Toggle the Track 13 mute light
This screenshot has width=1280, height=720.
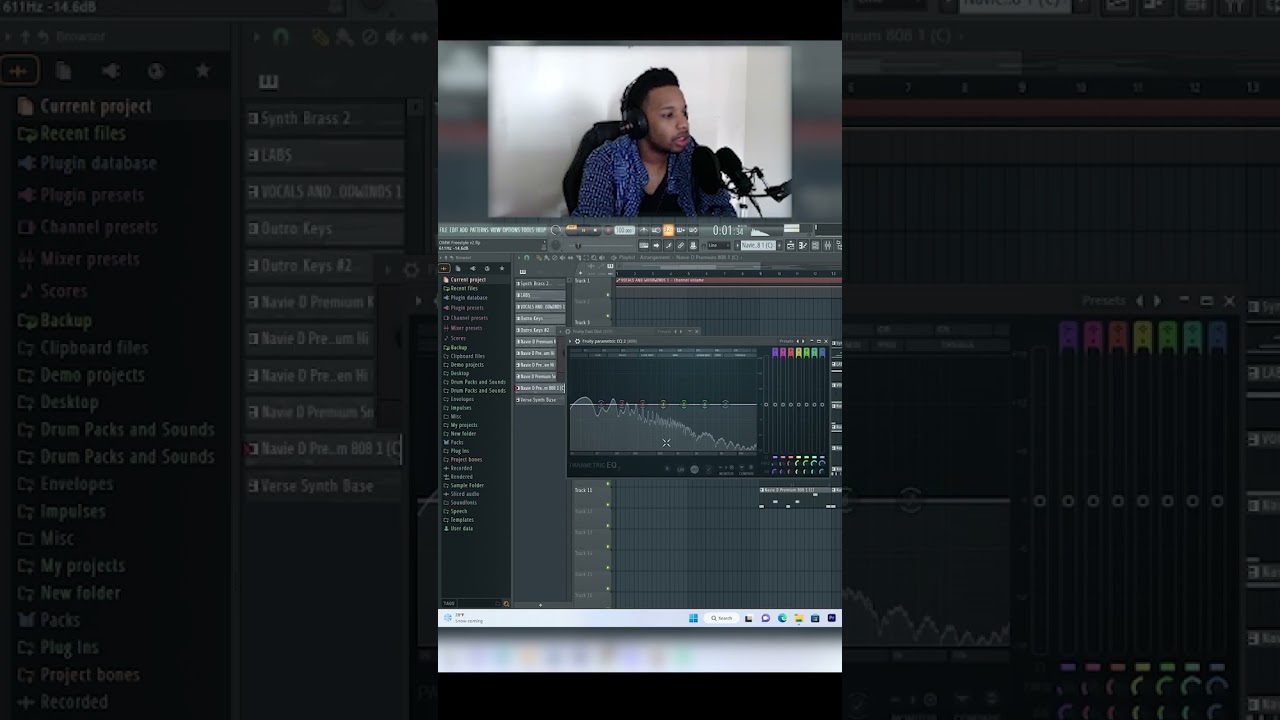(x=608, y=547)
